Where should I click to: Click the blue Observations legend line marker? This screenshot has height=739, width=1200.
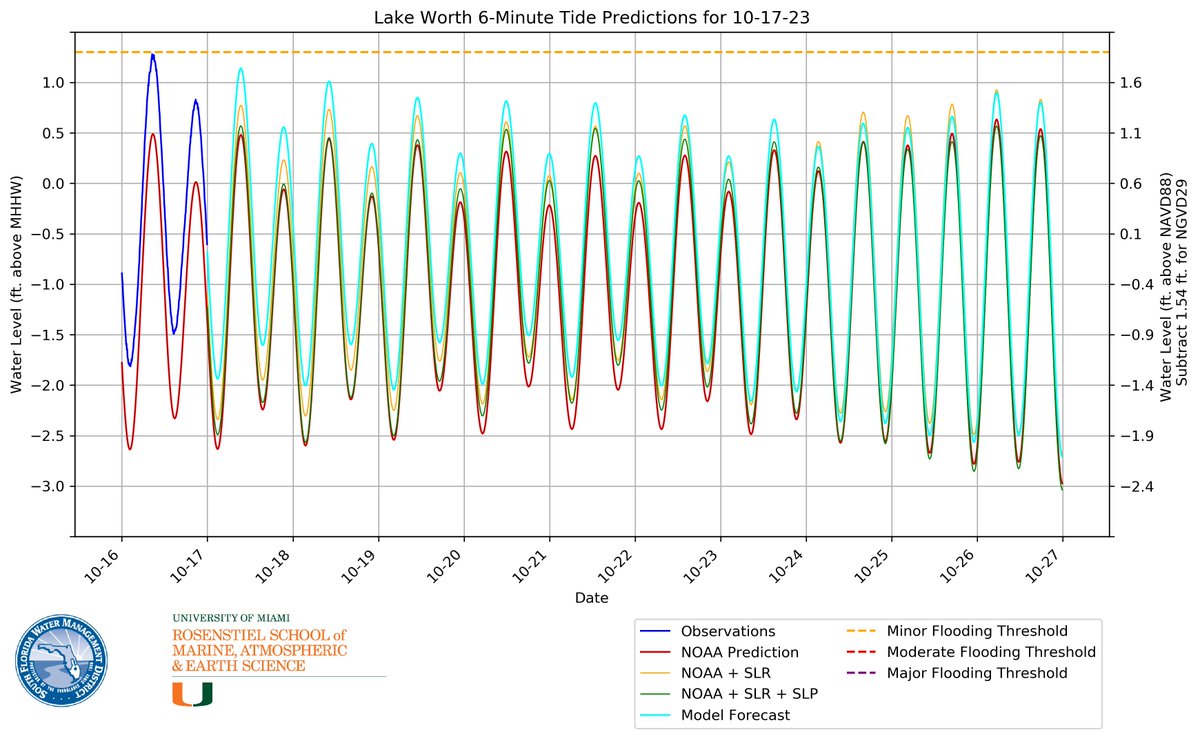click(655, 631)
